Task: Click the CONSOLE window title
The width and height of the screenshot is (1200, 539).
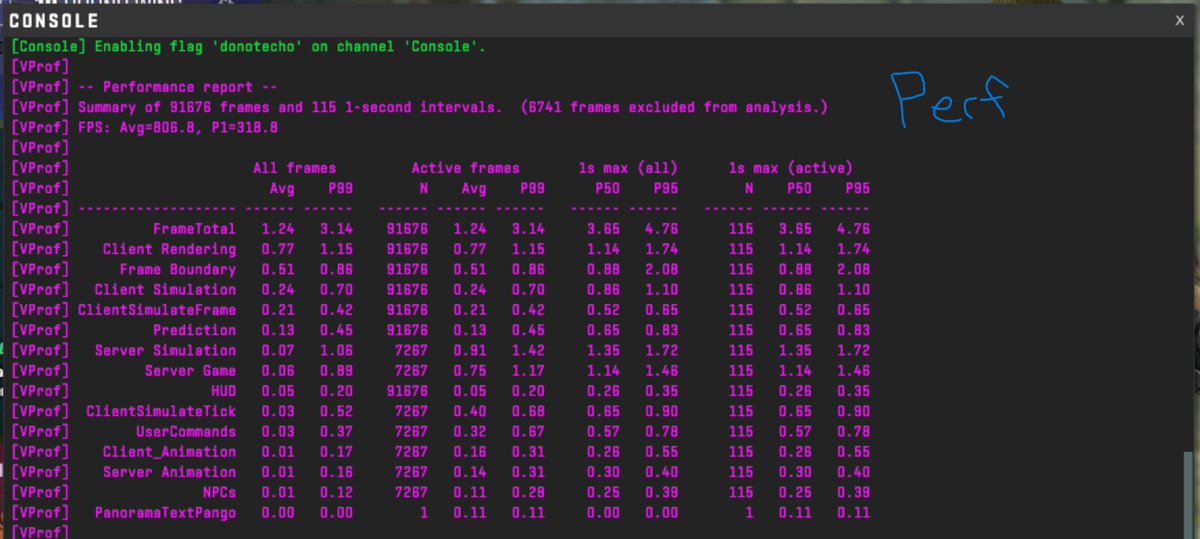Action: pos(54,21)
